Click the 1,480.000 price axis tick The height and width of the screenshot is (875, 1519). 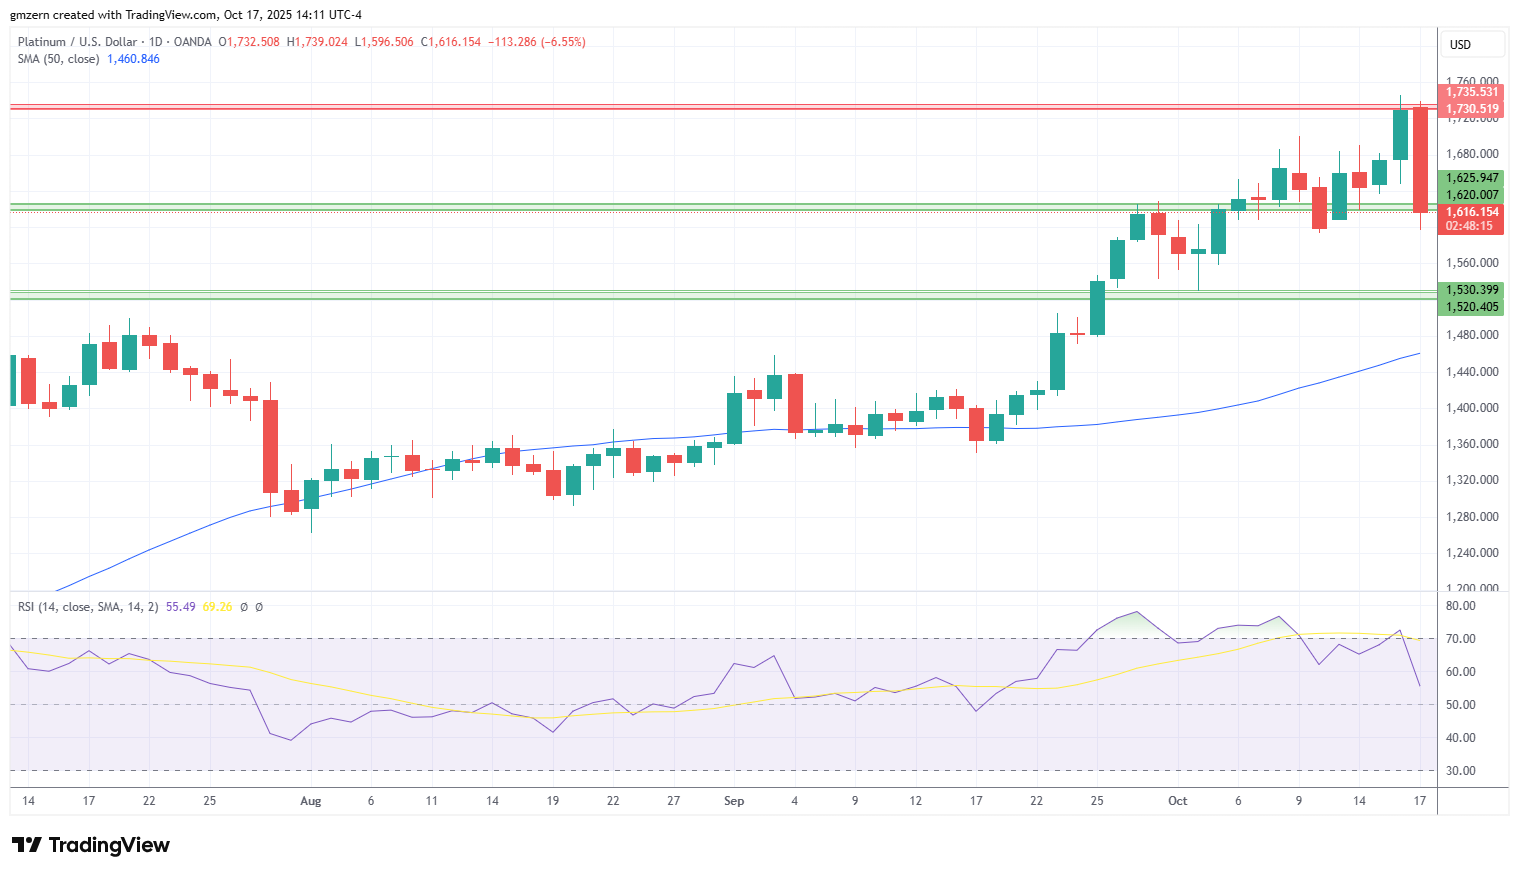click(x=1472, y=335)
